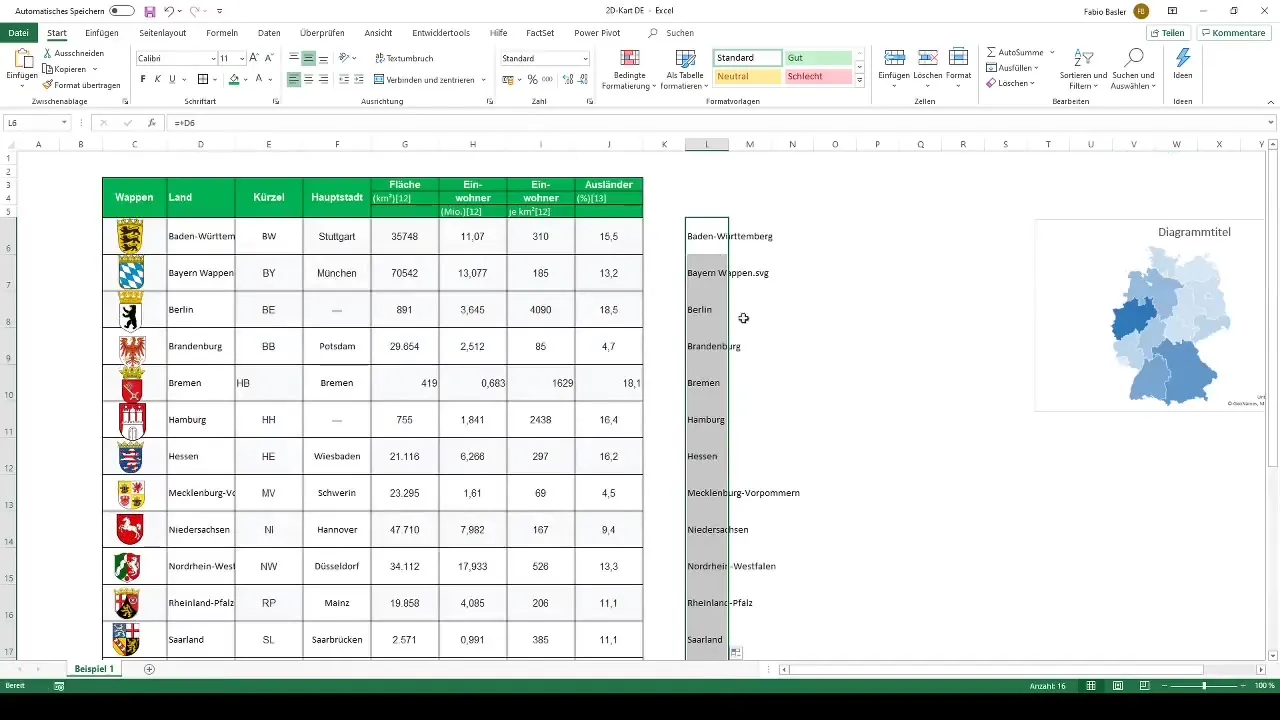Align text right in cell

324,79
